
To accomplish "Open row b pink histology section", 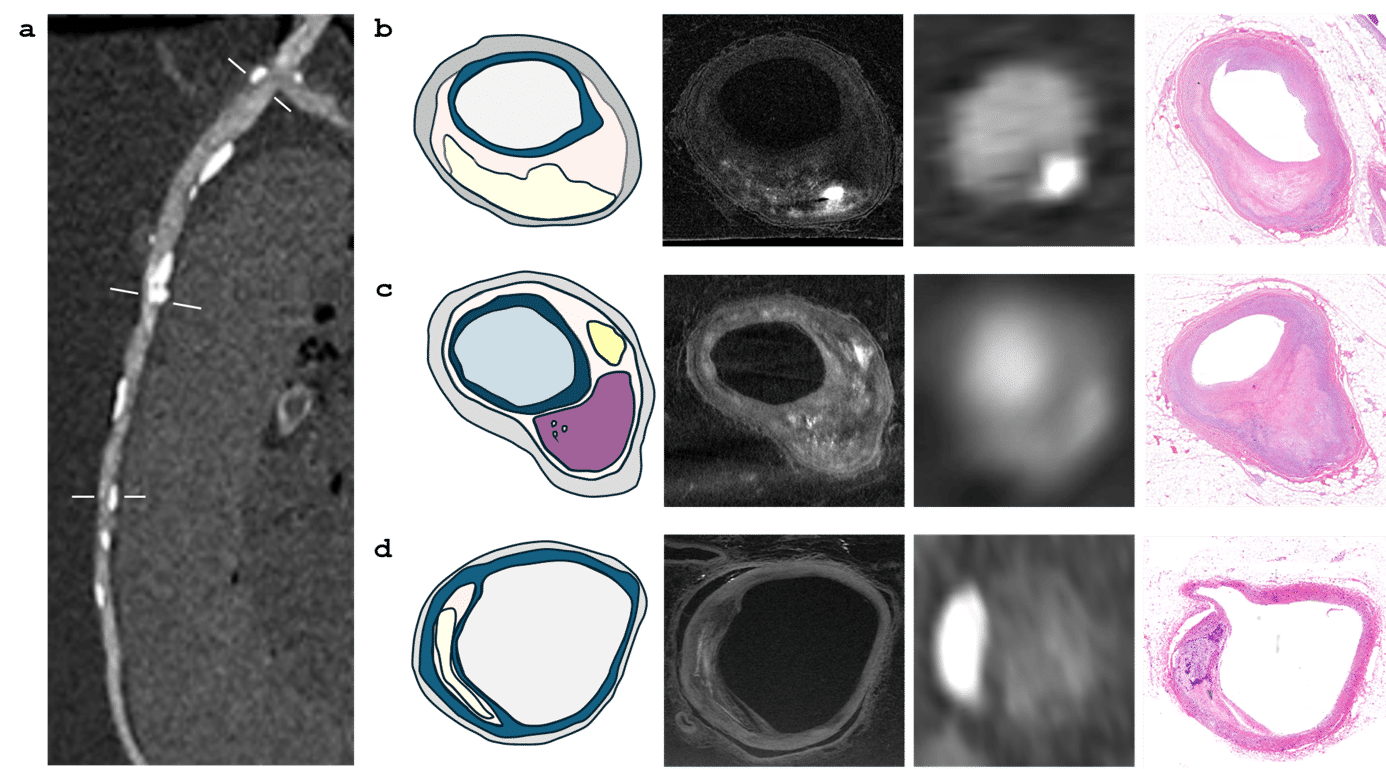I will (x=1265, y=130).
